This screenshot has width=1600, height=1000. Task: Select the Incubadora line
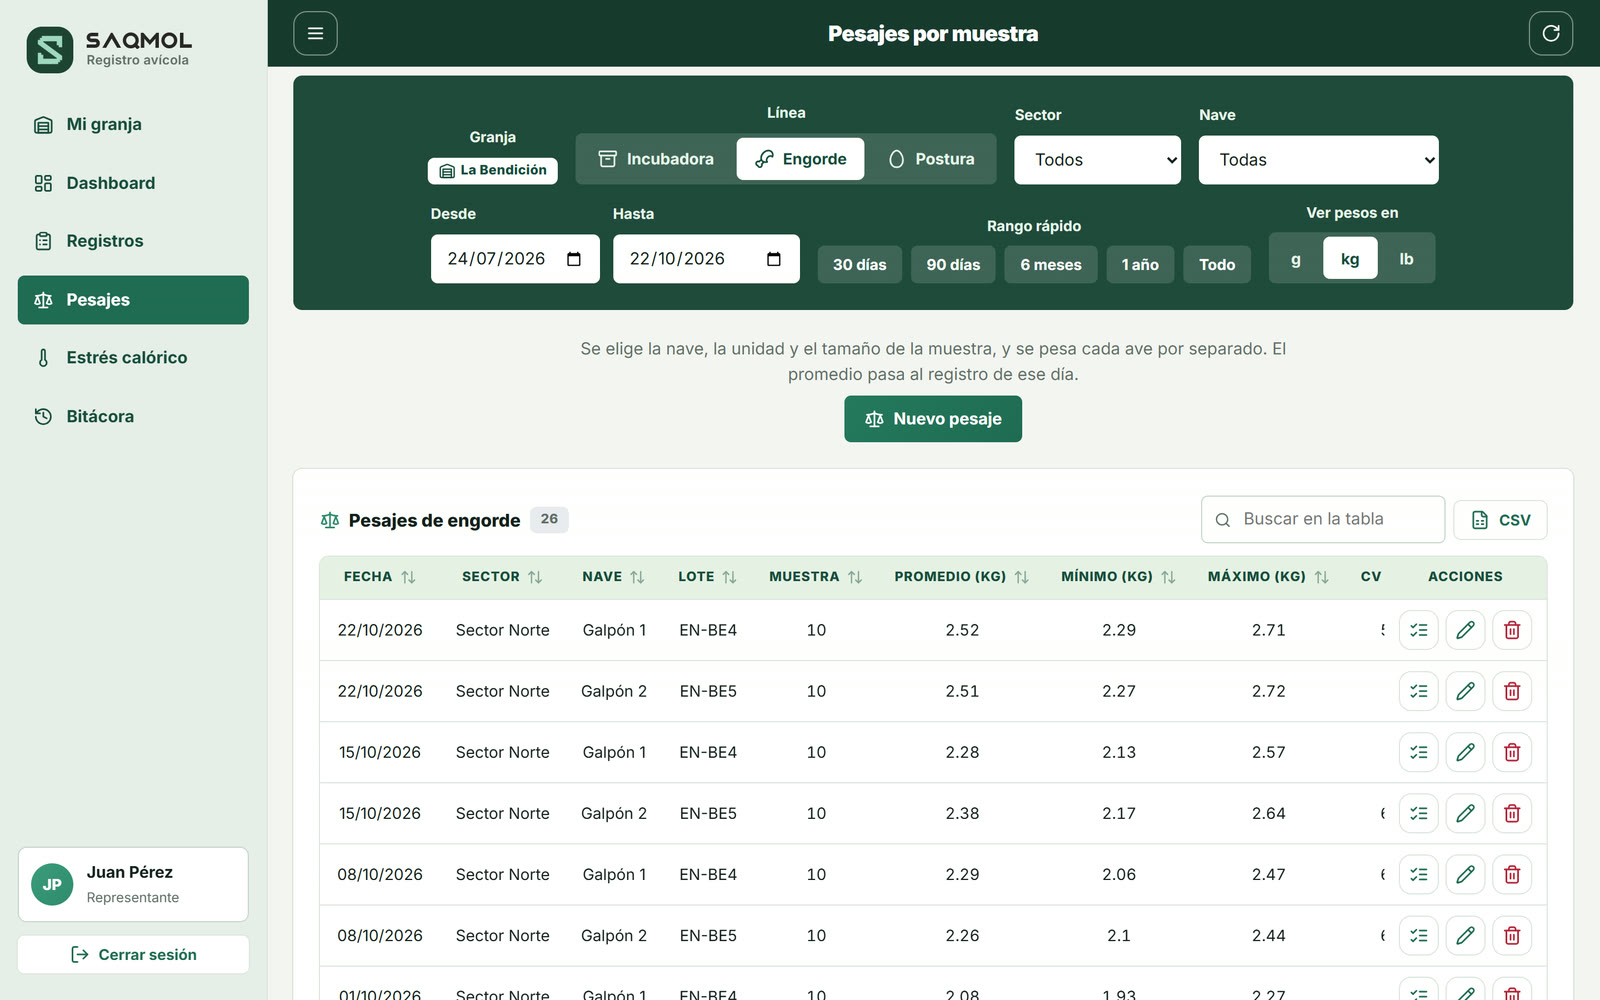coord(656,159)
